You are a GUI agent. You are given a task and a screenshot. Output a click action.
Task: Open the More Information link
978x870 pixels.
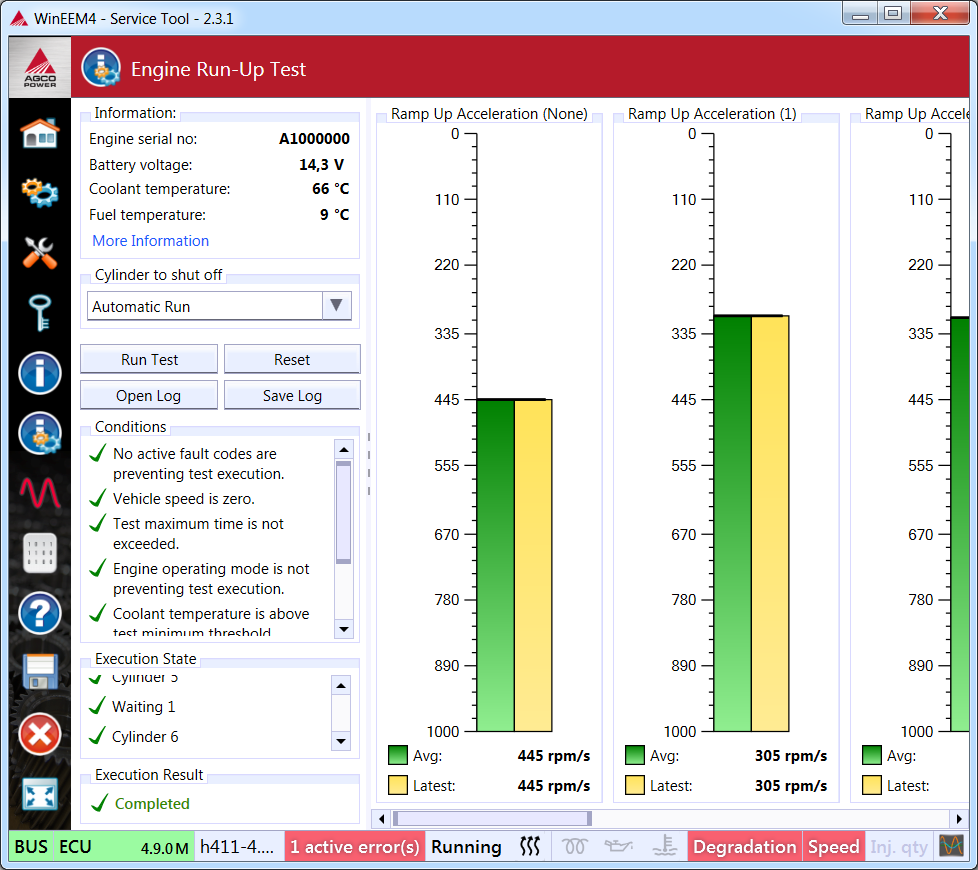pyautogui.click(x=150, y=241)
